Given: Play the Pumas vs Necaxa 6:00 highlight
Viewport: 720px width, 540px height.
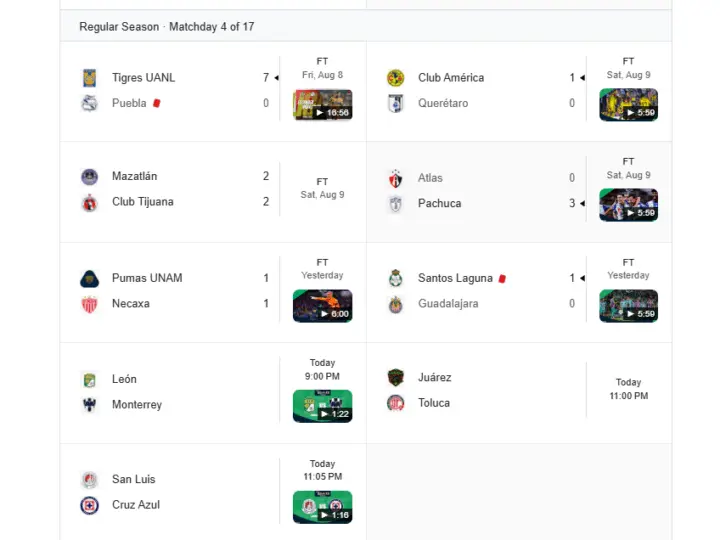Looking at the screenshot, I should click(323, 306).
